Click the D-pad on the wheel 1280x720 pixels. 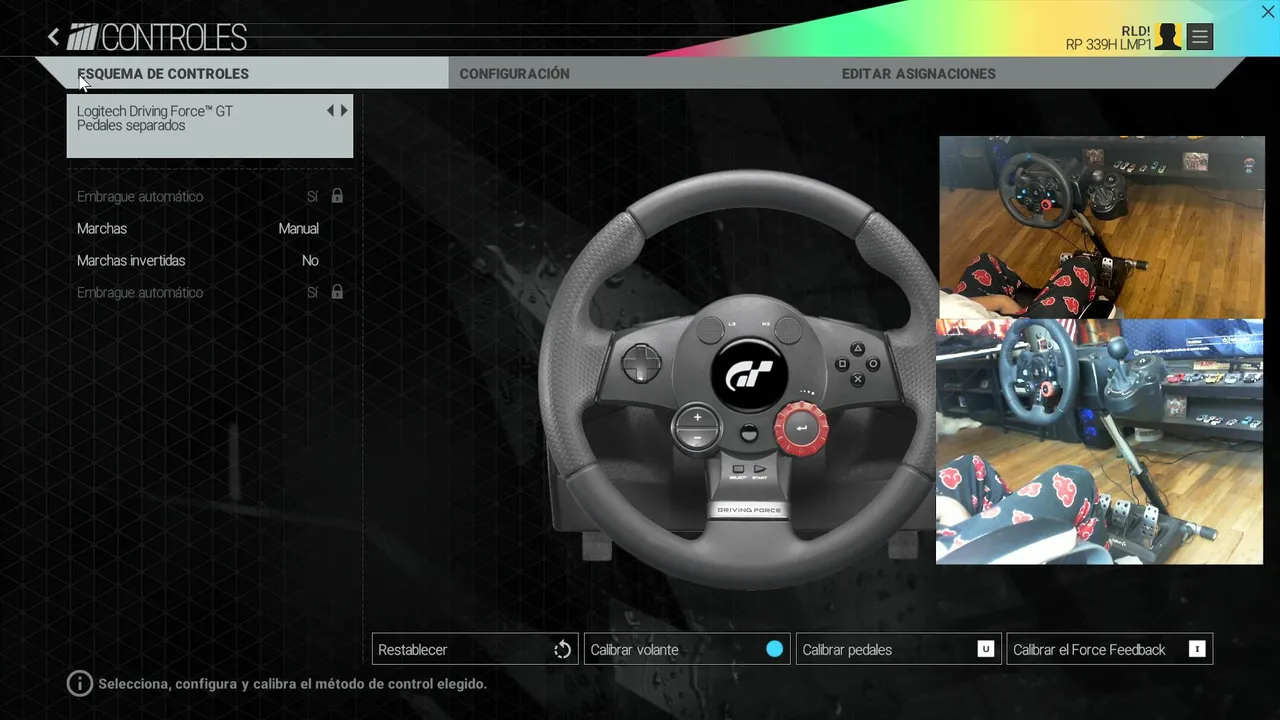pos(641,363)
